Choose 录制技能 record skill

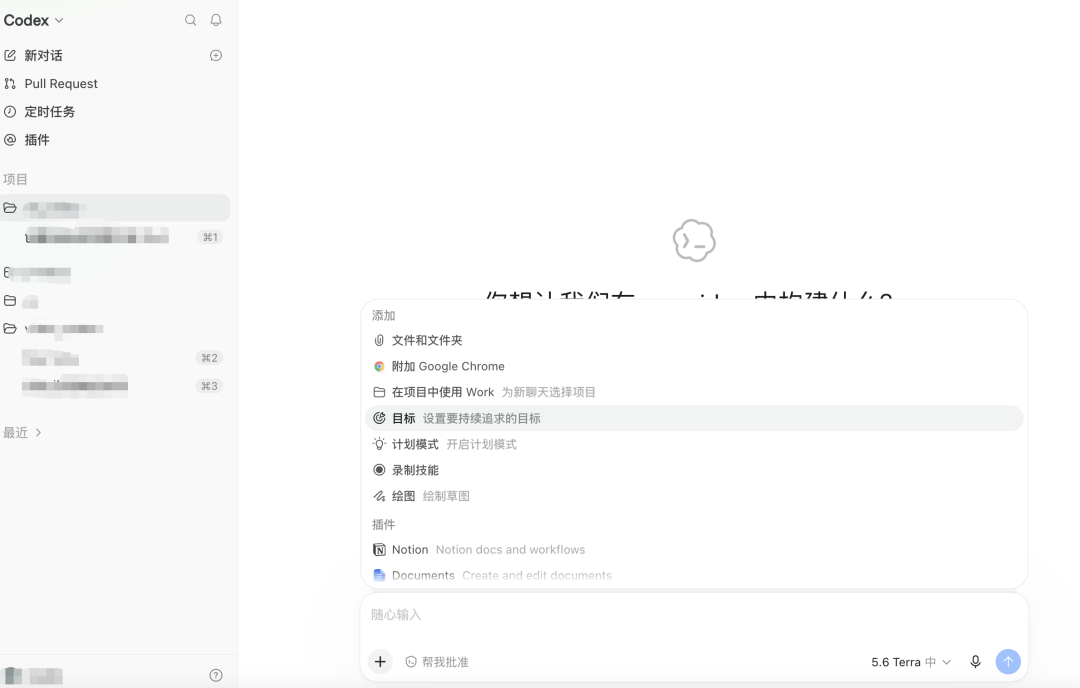click(x=694, y=470)
